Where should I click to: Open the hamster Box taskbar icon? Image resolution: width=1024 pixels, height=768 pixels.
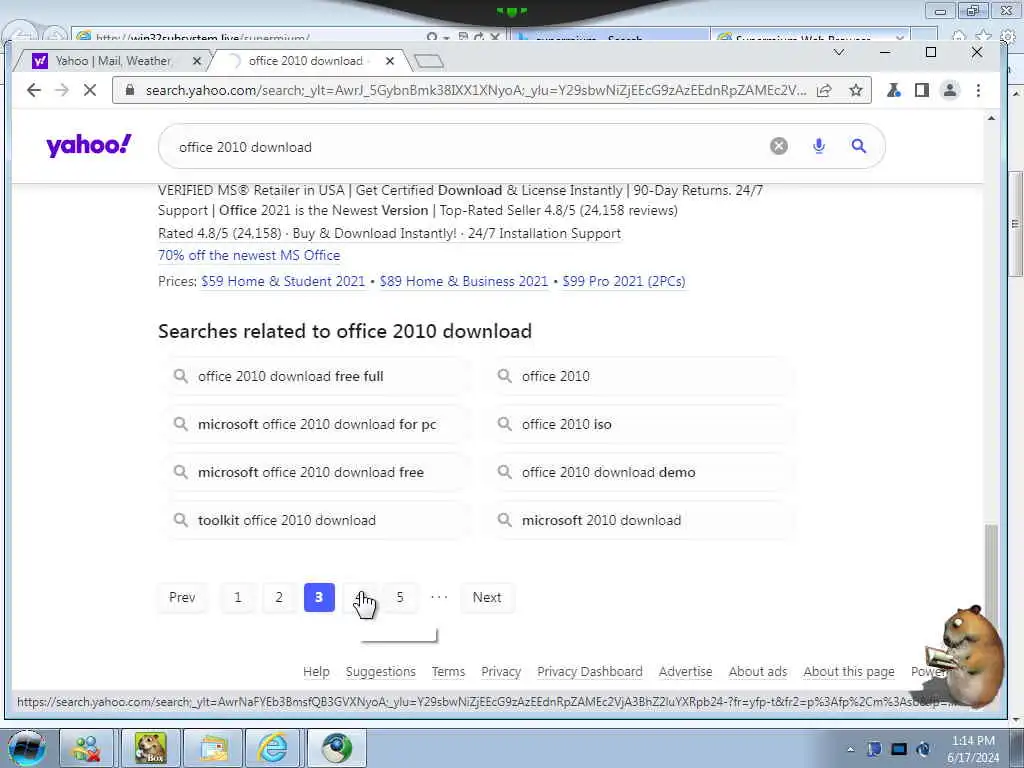150,748
